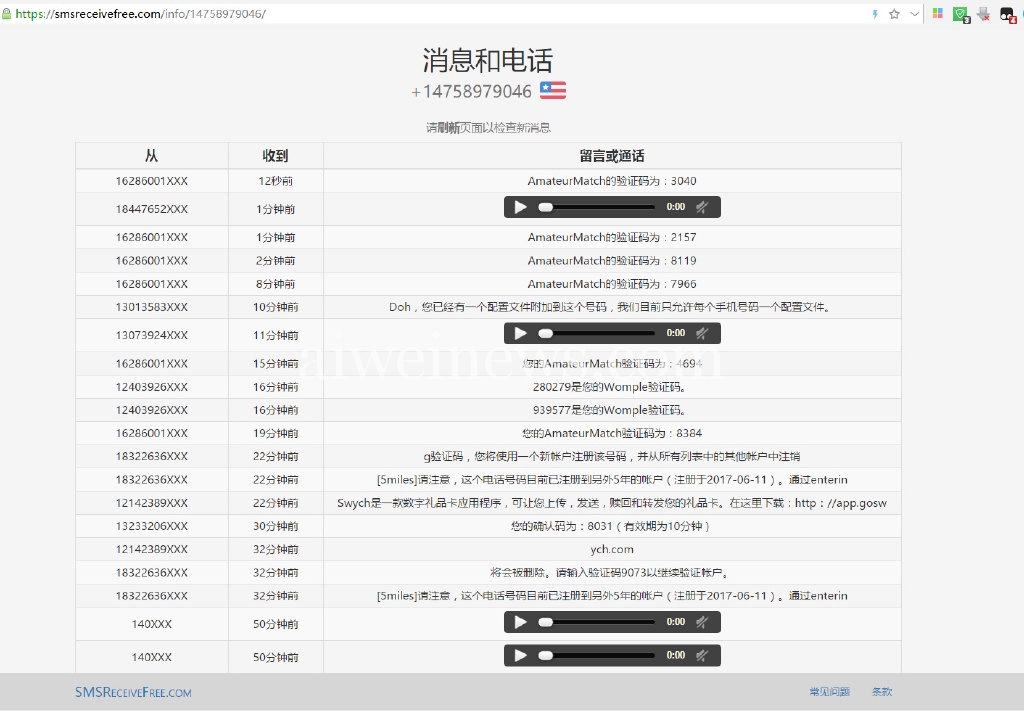
Task: Select the message with verification code 7966
Action: [x=612, y=284]
